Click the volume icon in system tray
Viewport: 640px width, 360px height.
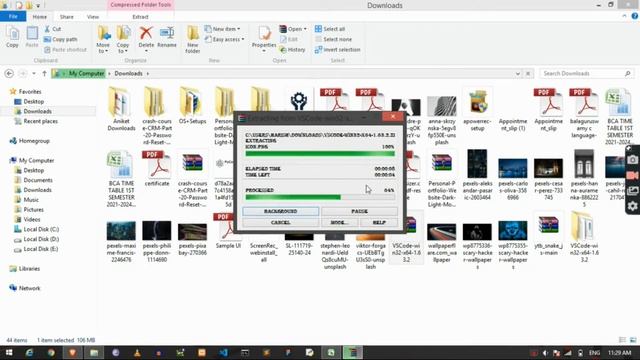[x=545, y=353]
